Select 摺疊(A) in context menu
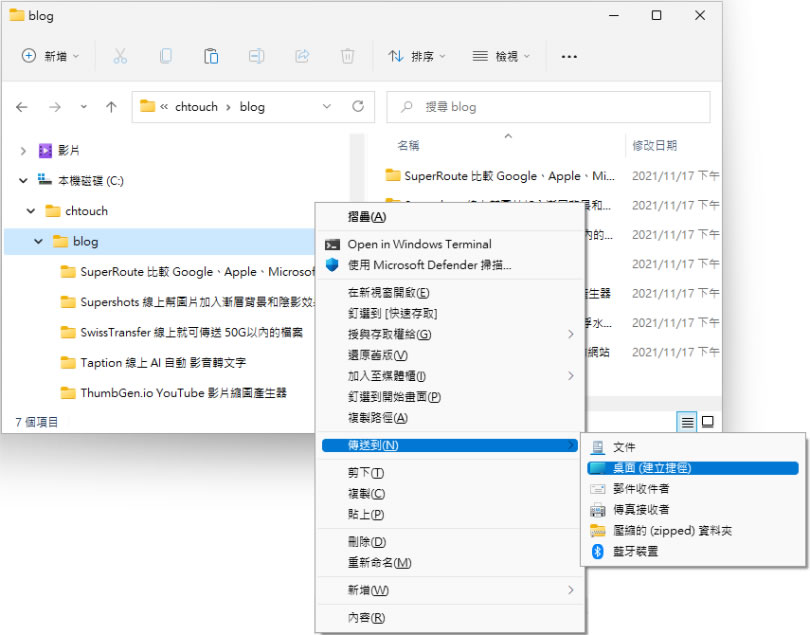Viewport: 810px width, 635px height. [x=449, y=217]
